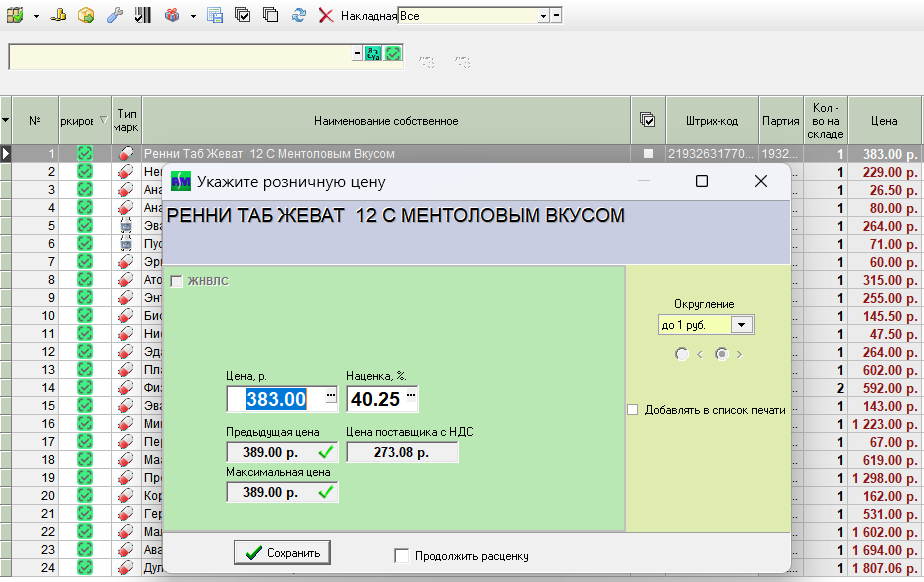Click ellipsis button in Цена field
Screen dimensions: 924x582
pyautogui.click(x=331, y=396)
